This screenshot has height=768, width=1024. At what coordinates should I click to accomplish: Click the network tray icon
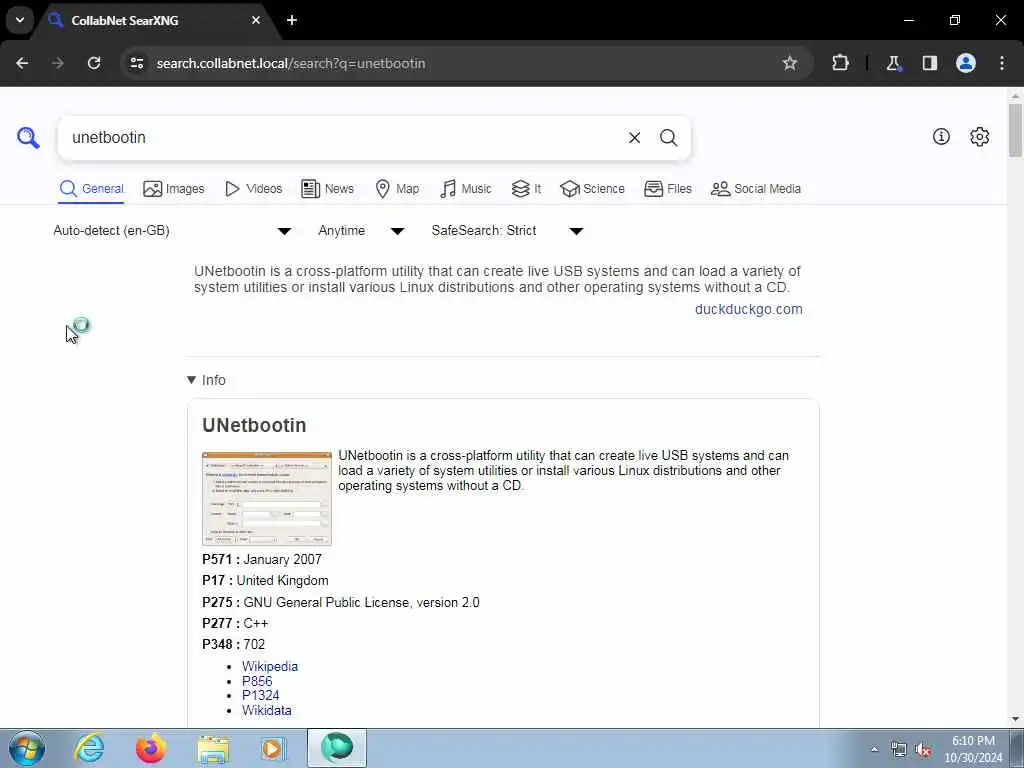pyautogui.click(x=899, y=750)
